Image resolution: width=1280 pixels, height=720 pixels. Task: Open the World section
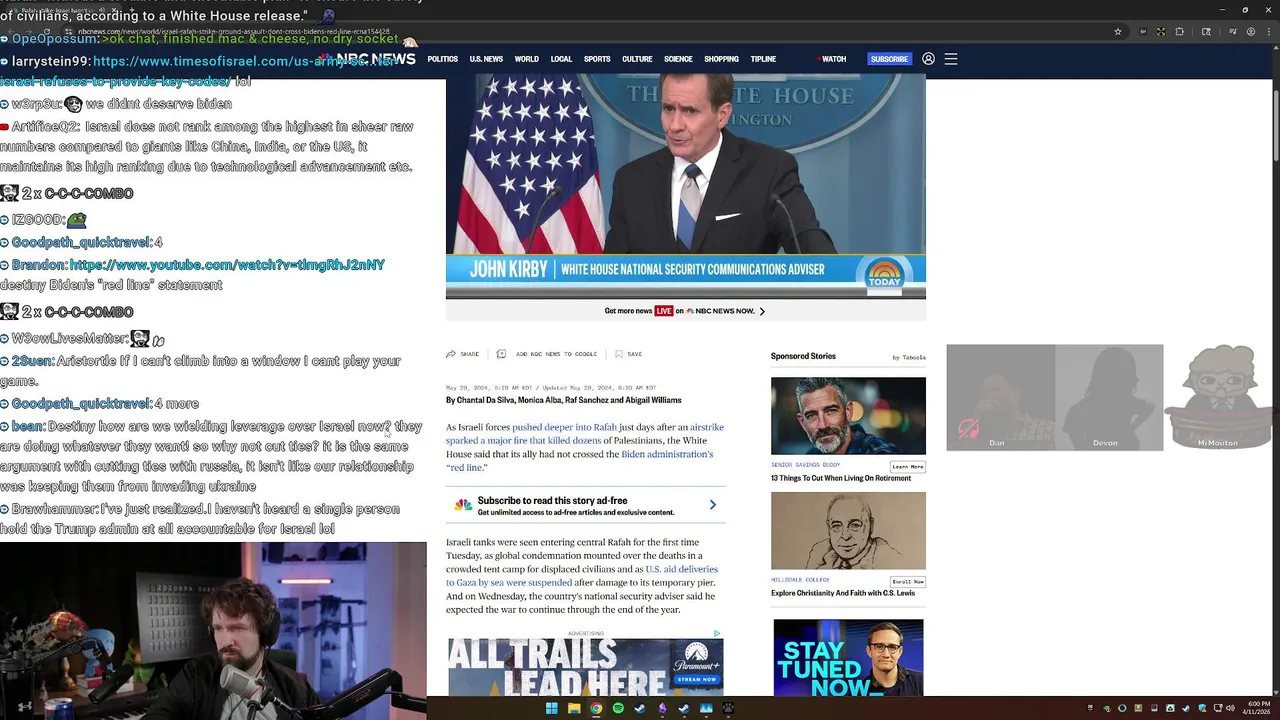(x=527, y=59)
